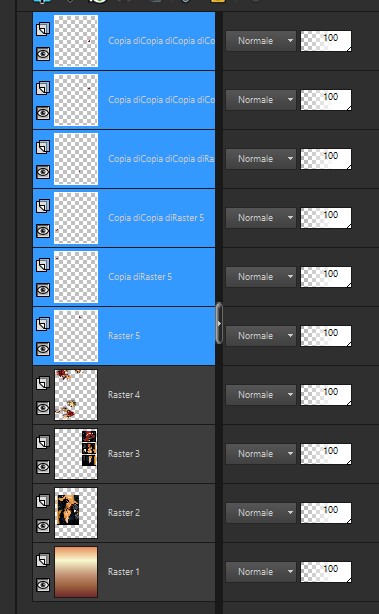
Task: Open blend mode dropdown for Copia diCopia diRaster 5
Action: pyautogui.click(x=261, y=218)
